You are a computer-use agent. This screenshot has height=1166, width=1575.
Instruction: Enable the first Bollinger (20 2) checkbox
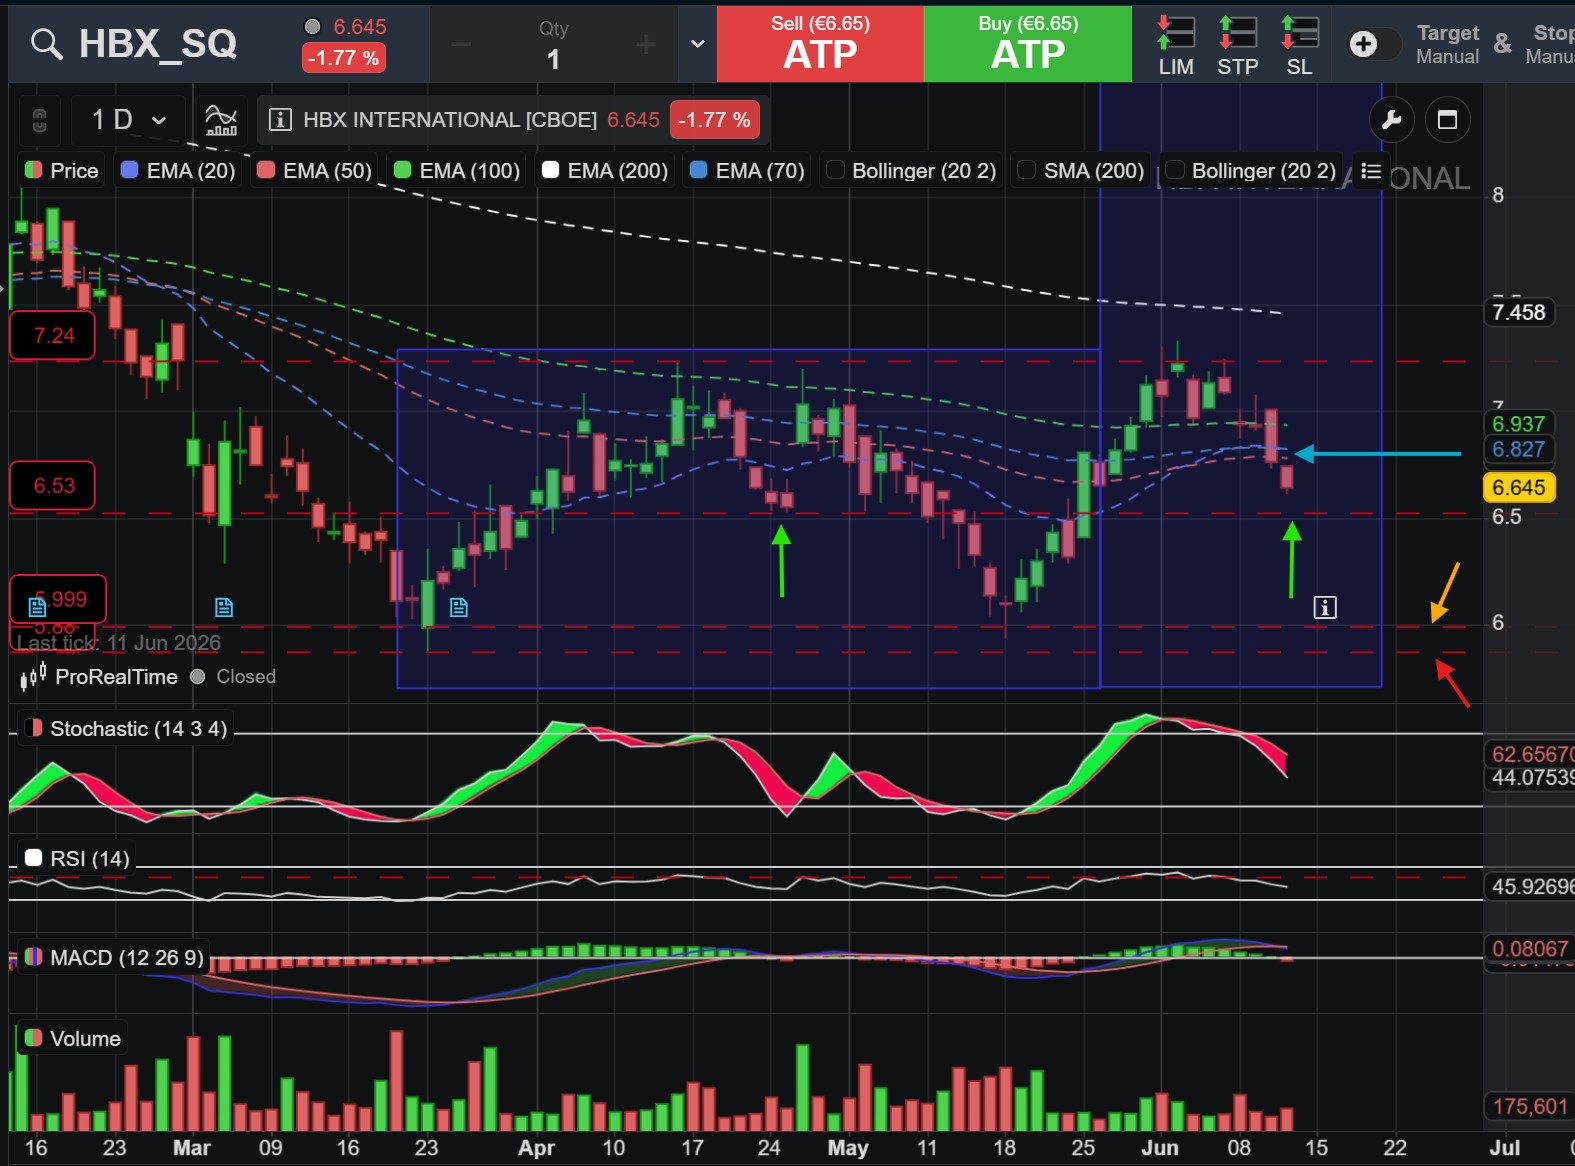pyautogui.click(x=834, y=170)
